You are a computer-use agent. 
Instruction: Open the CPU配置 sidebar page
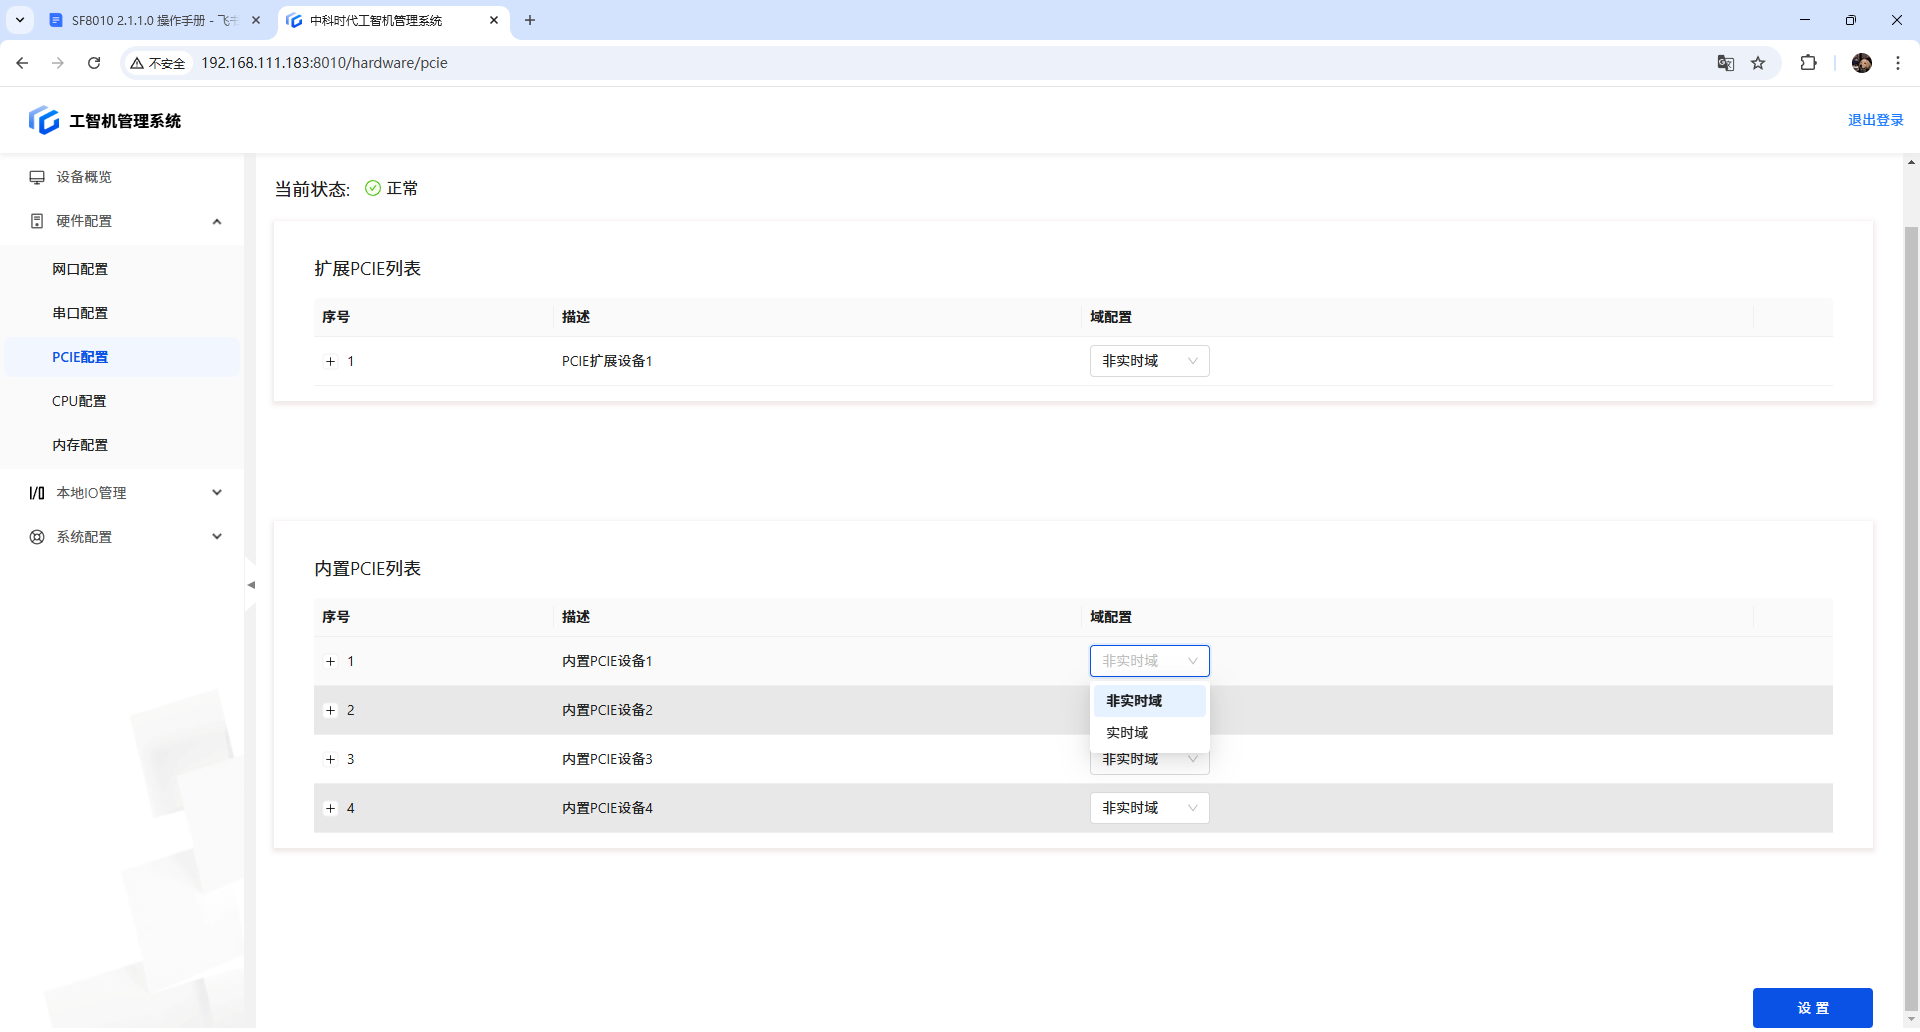(79, 401)
